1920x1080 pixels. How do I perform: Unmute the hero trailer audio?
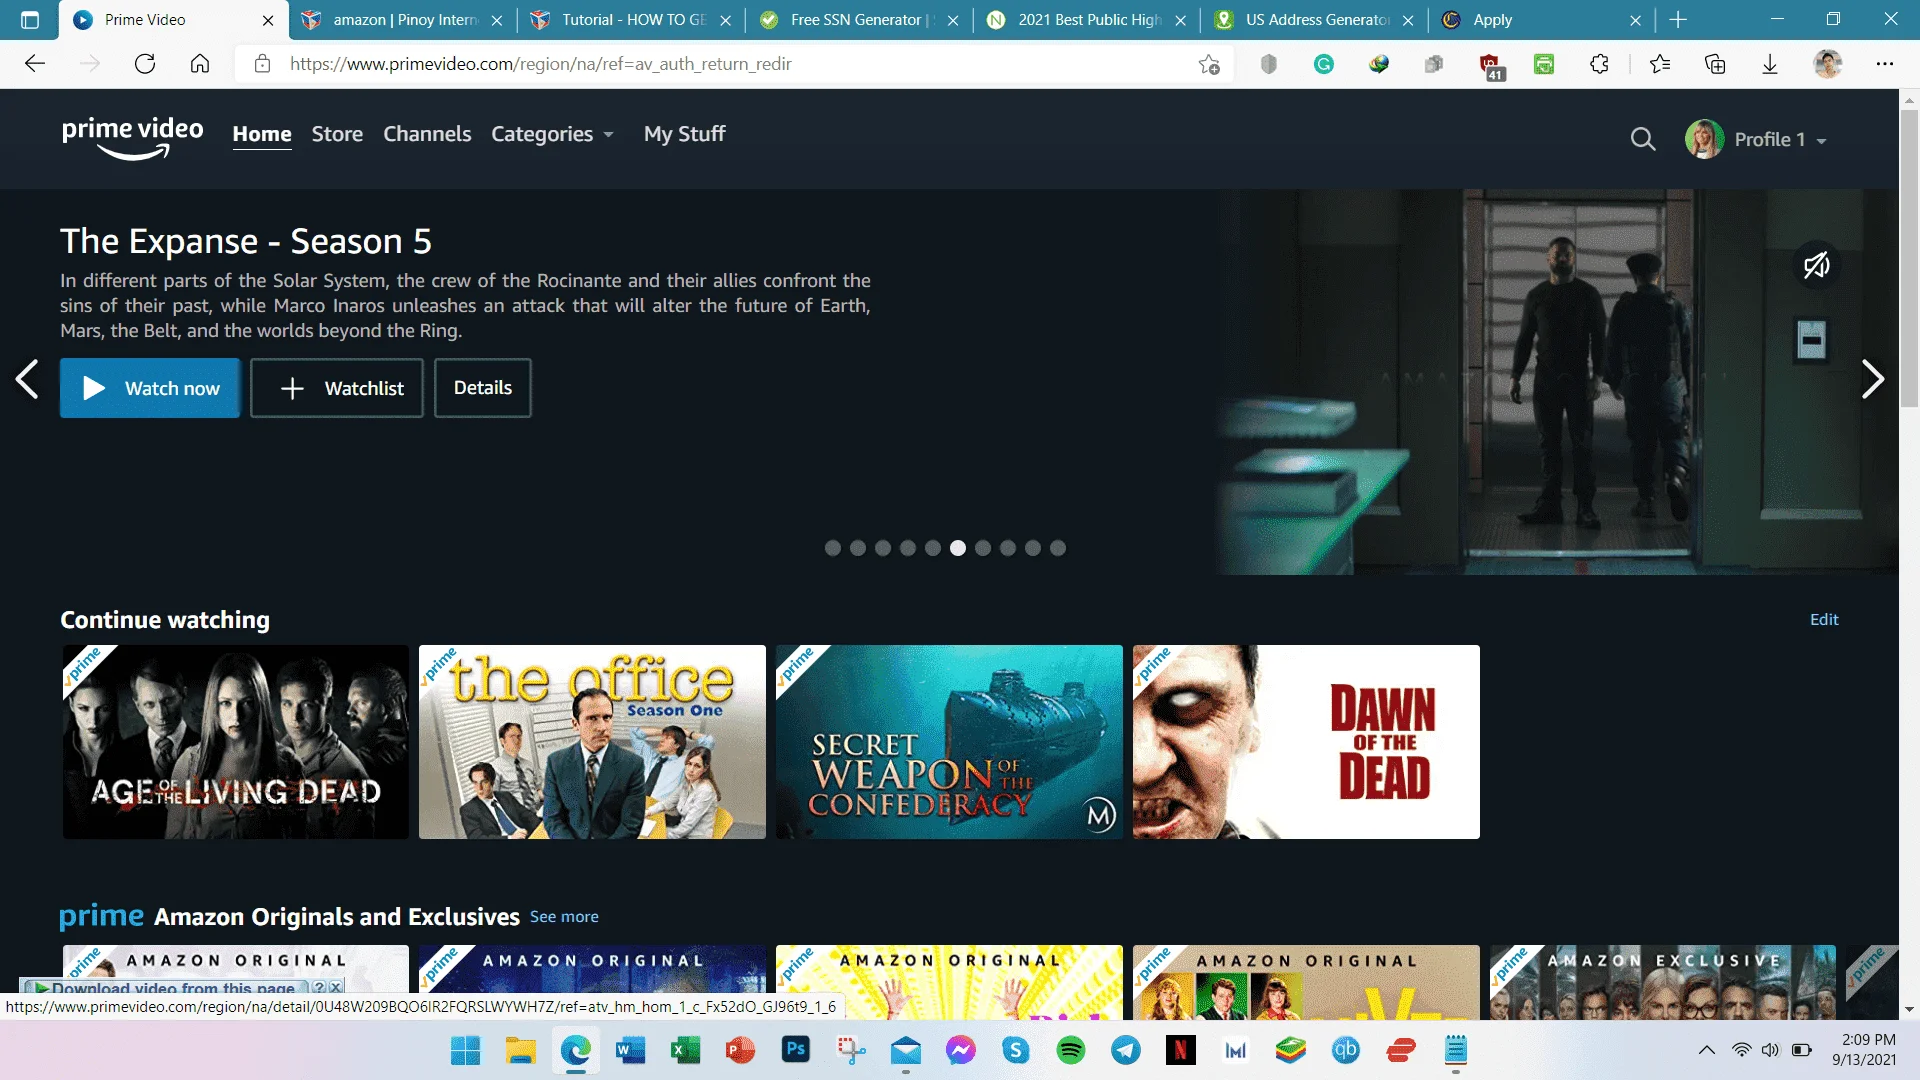[x=1816, y=265]
